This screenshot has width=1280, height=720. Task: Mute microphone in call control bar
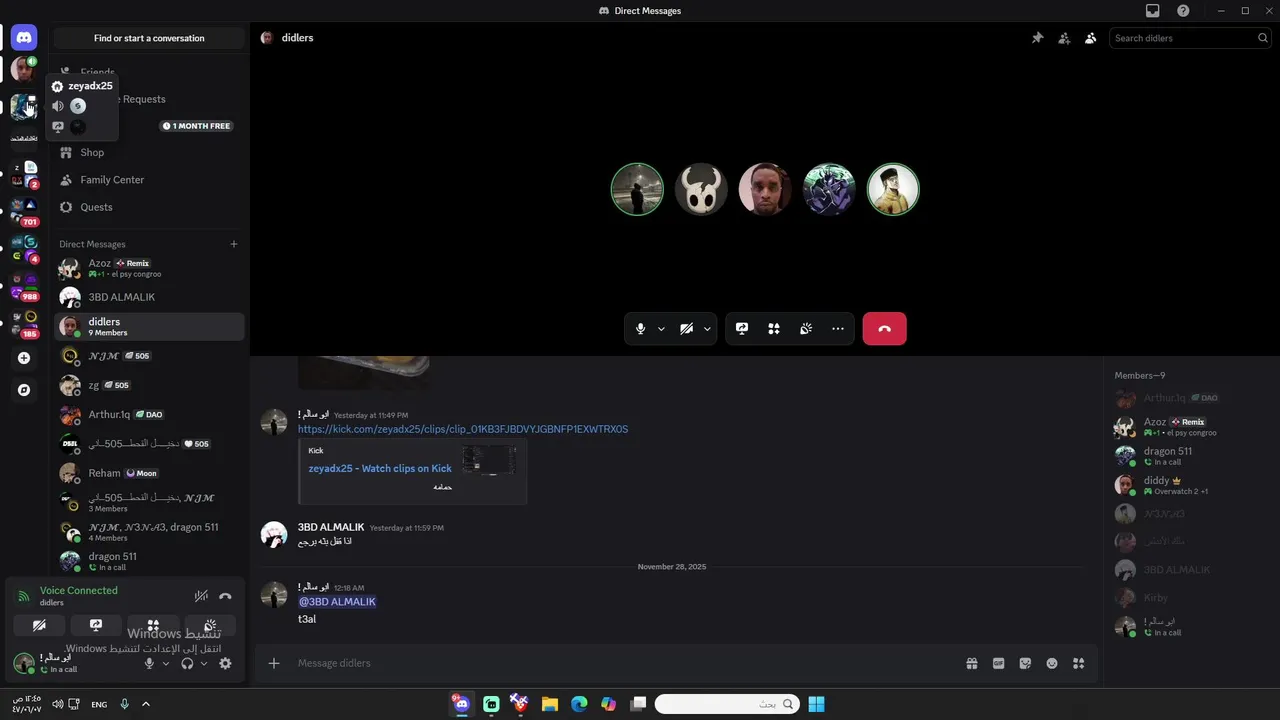(x=641, y=329)
